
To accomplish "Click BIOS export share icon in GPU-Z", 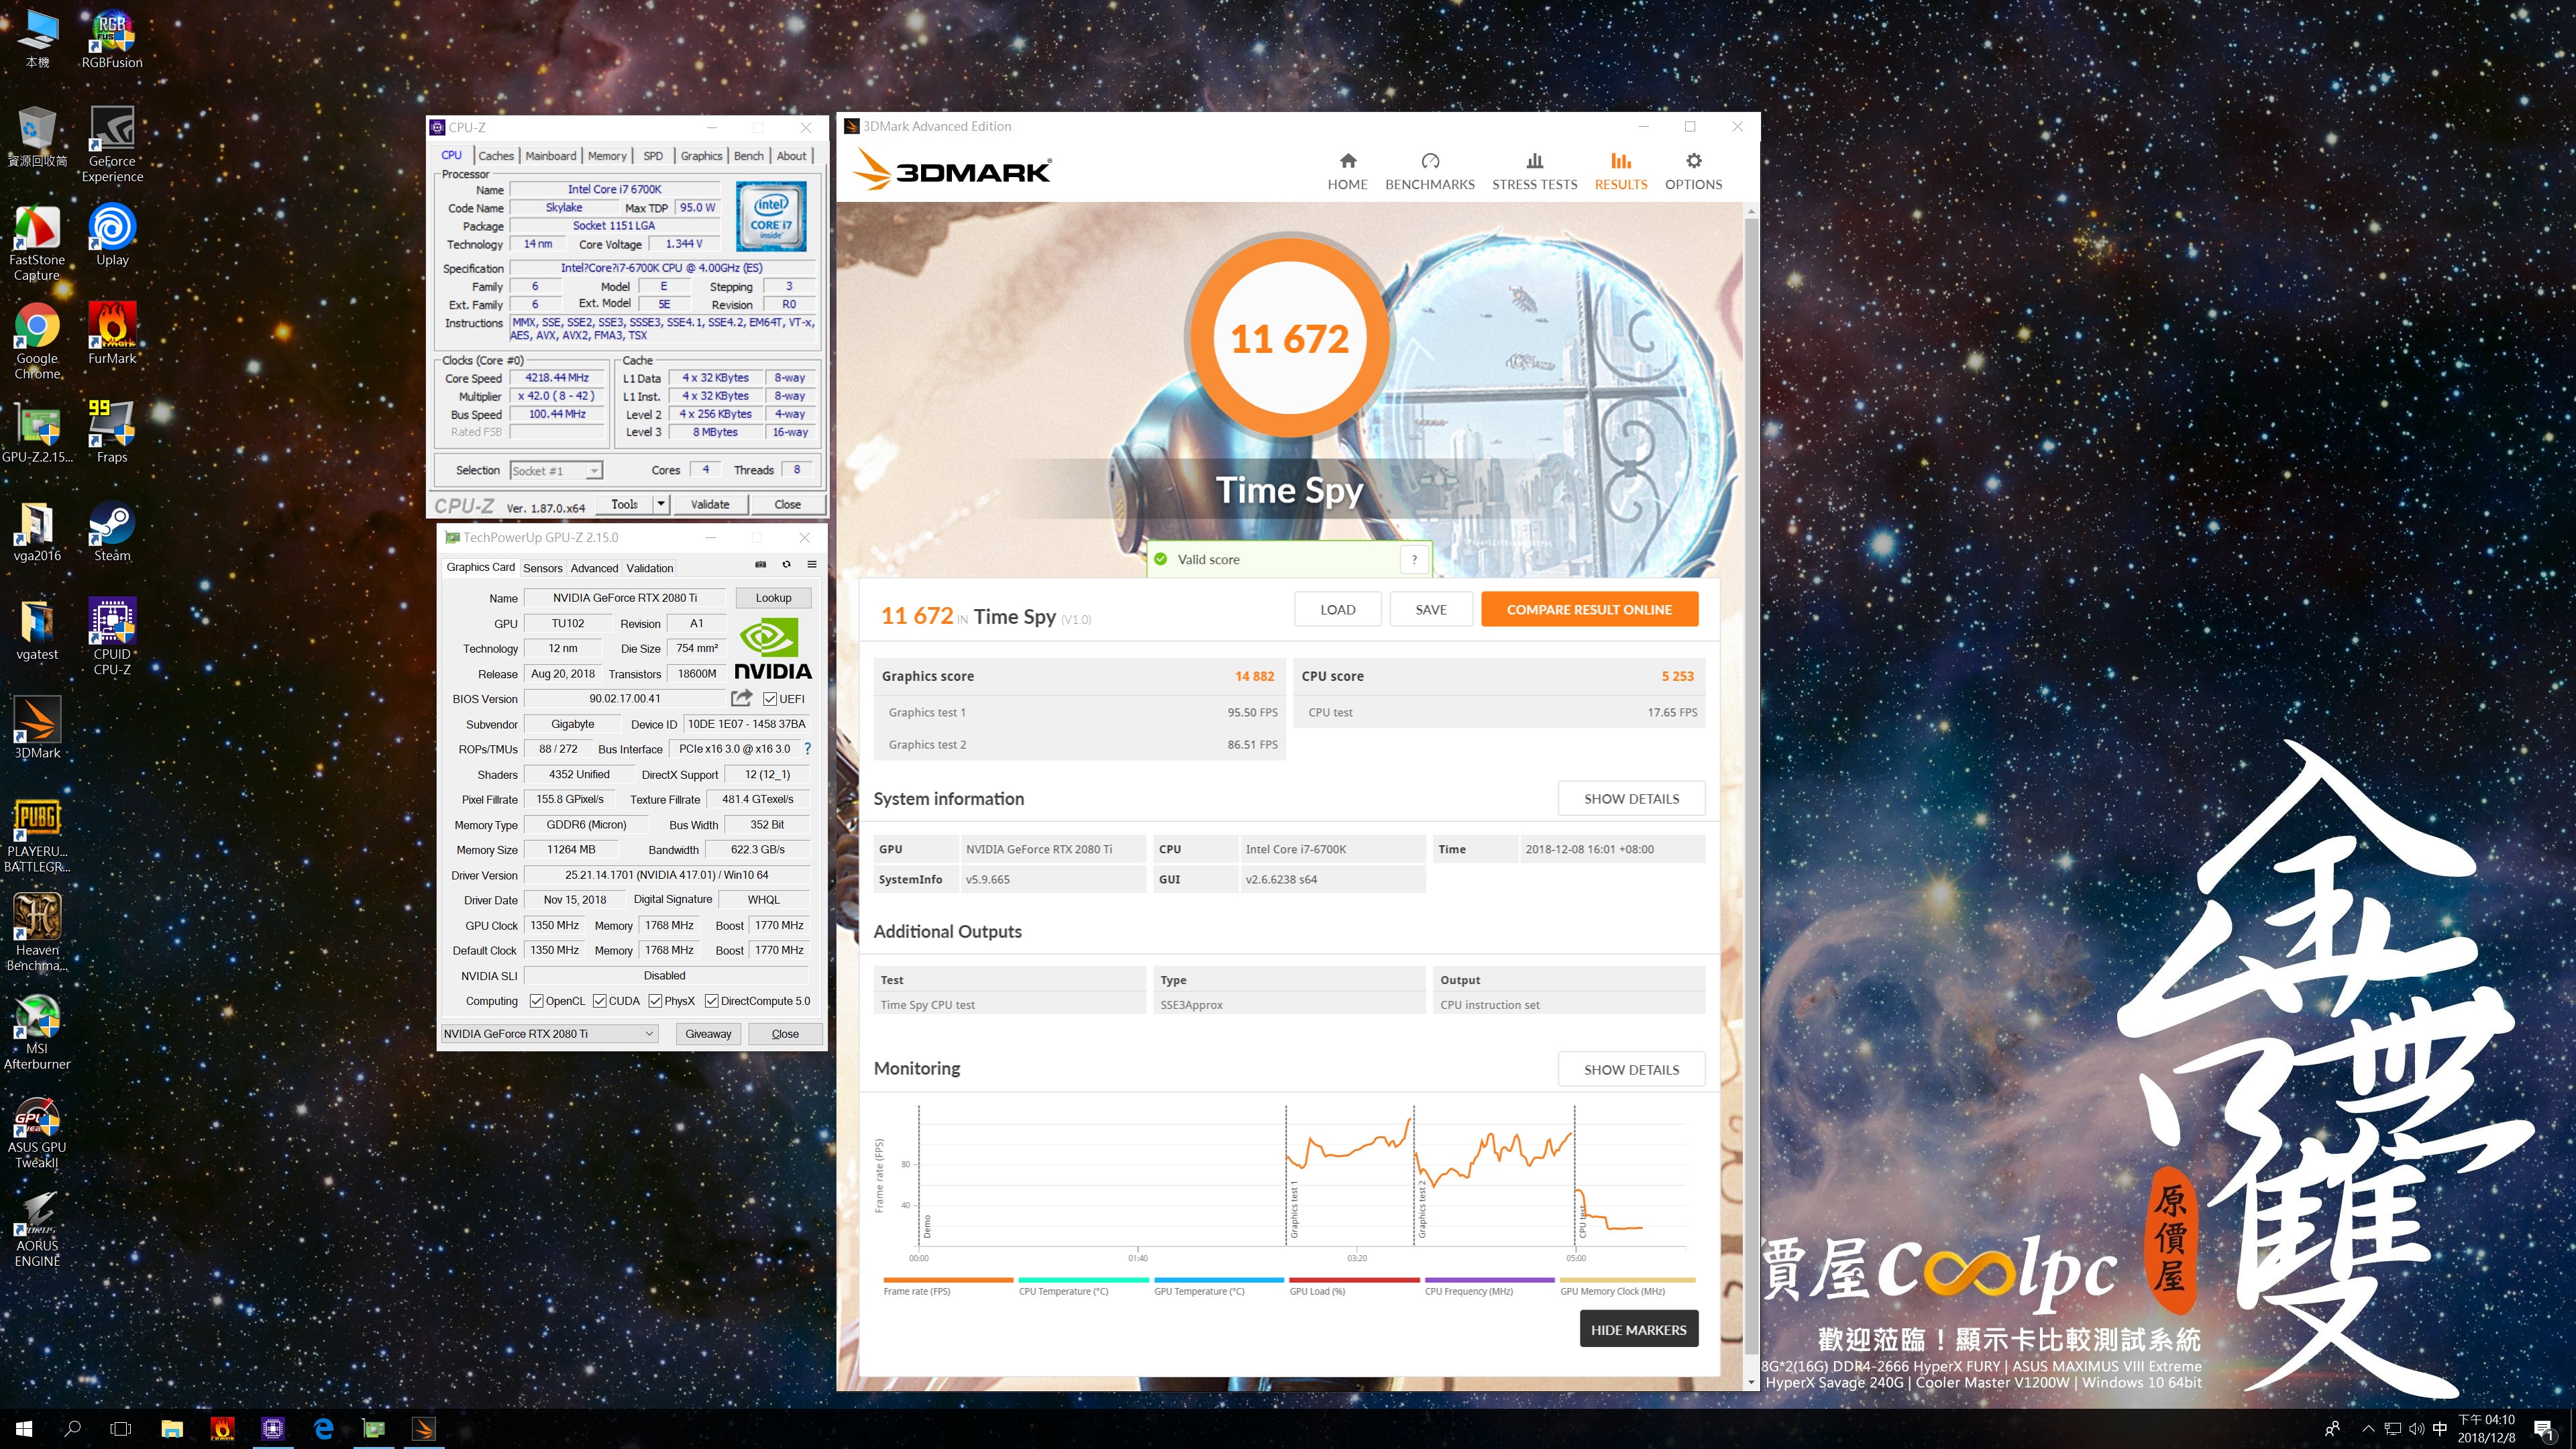I will point(742,698).
